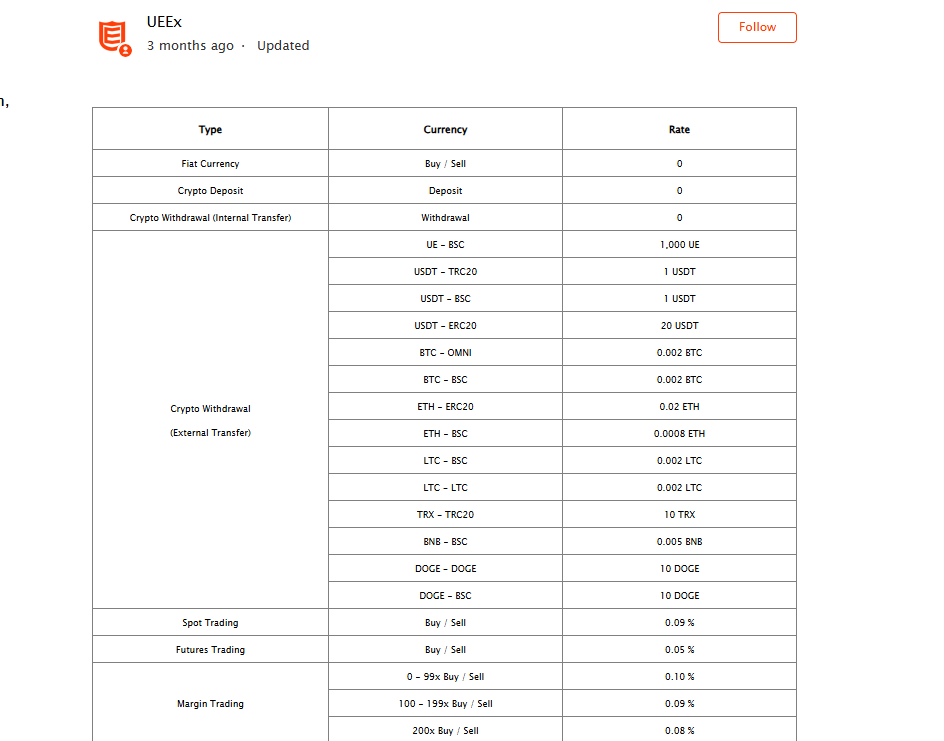Click the '3 months ago' timestamp
Viewport: 944px width, 741px height.
[190, 46]
